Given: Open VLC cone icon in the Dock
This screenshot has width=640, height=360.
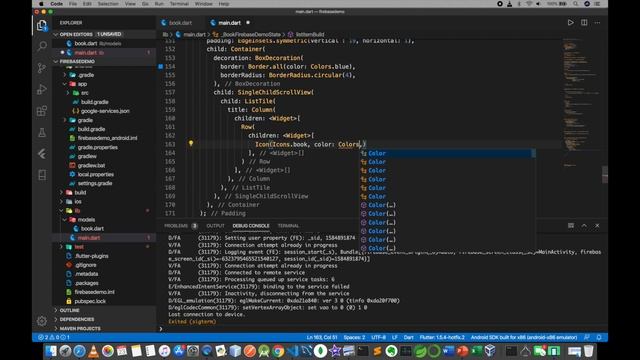Looking at the screenshot, I should (x=93, y=351).
